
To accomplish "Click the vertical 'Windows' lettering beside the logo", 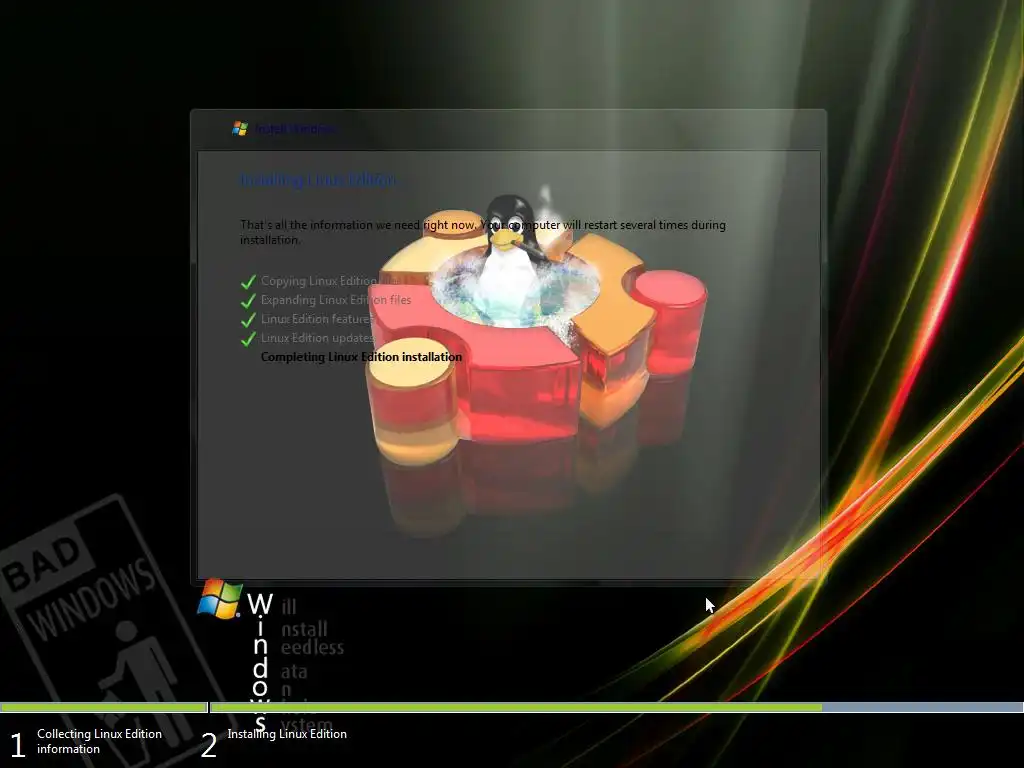I will click(260, 662).
